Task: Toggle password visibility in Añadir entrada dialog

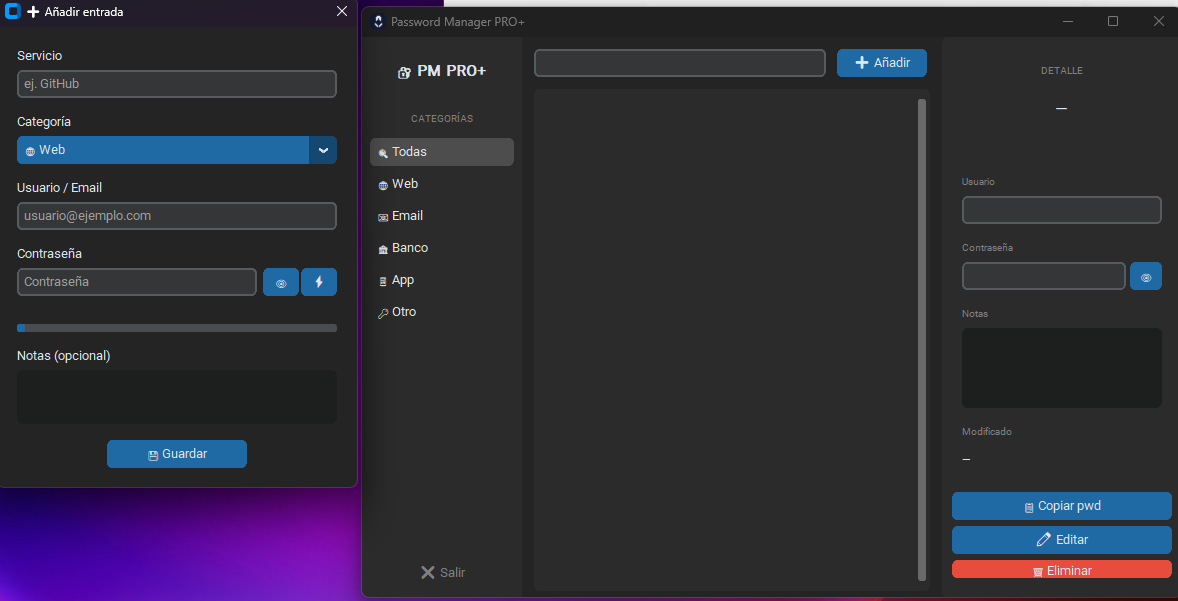Action: point(281,282)
